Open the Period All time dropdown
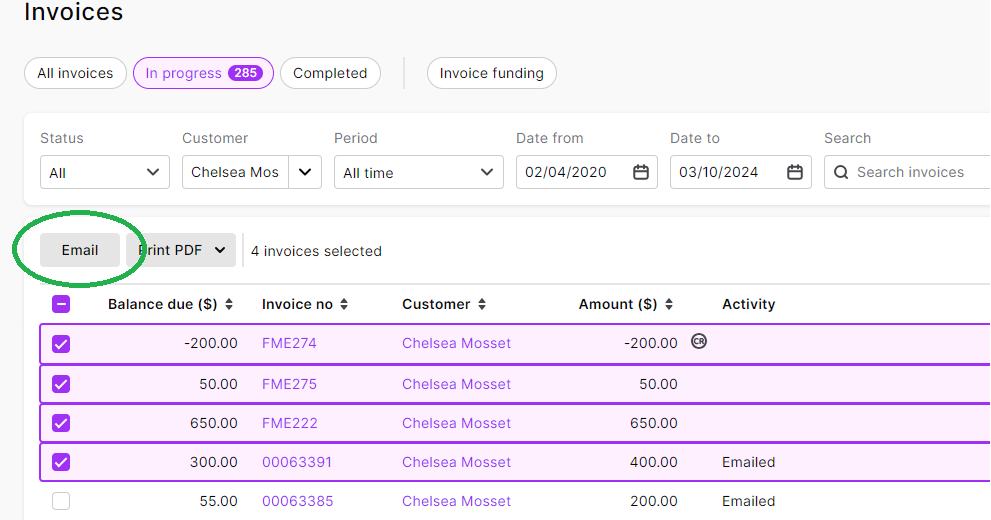 pyautogui.click(x=419, y=172)
